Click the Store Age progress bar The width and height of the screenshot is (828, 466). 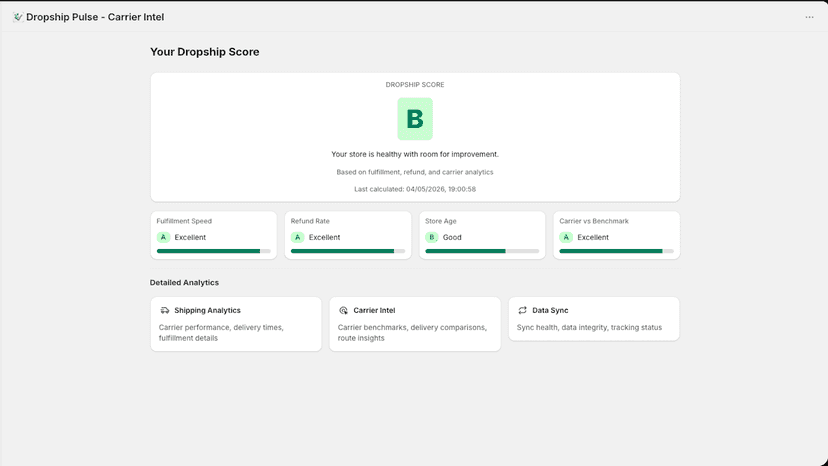pyautogui.click(x=482, y=251)
